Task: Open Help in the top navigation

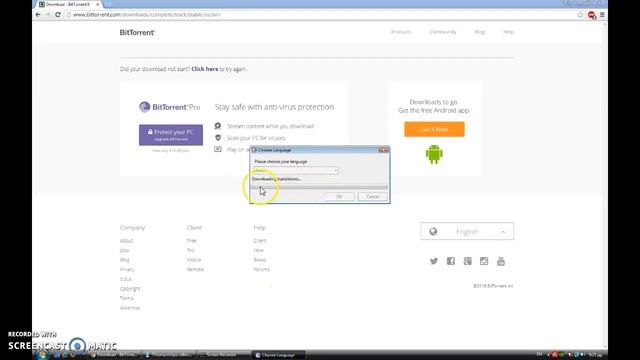Action: click(x=508, y=32)
